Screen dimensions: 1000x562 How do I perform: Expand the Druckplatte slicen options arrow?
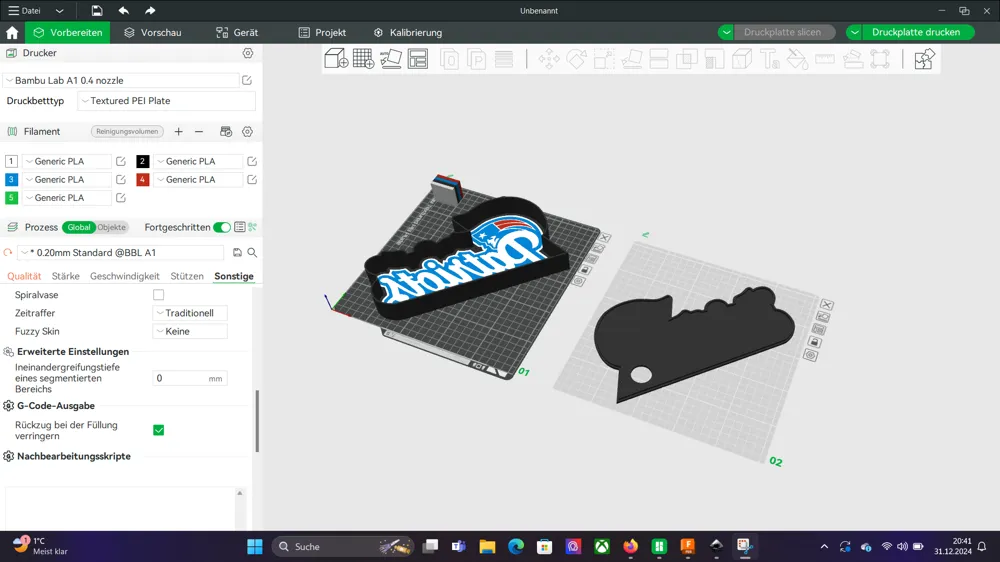[x=726, y=33]
